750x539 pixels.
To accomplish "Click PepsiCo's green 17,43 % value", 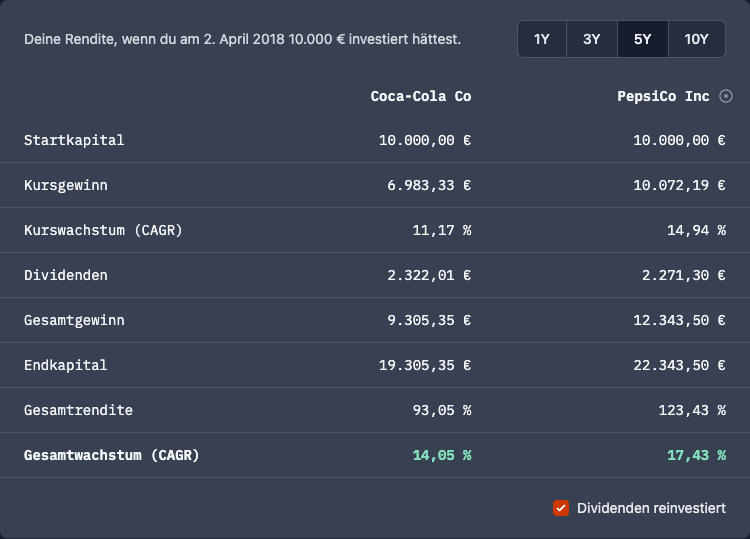I will (x=696, y=455).
